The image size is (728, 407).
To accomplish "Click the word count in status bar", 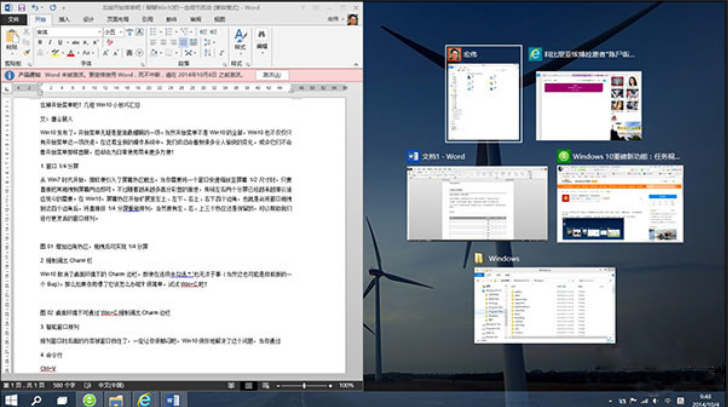I will [x=64, y=385].
